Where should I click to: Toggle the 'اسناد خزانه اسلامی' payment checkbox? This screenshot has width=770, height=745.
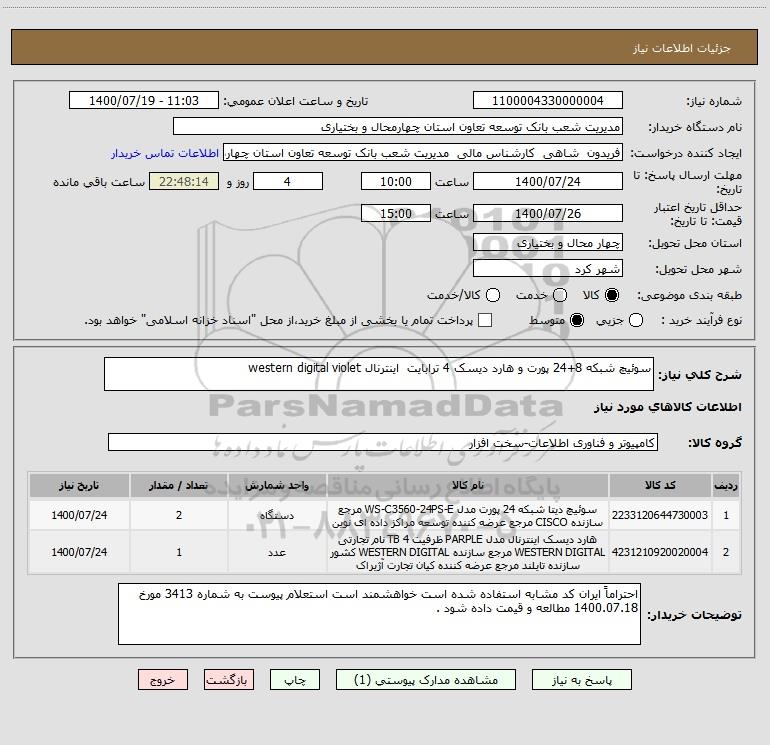coord(485,320)
